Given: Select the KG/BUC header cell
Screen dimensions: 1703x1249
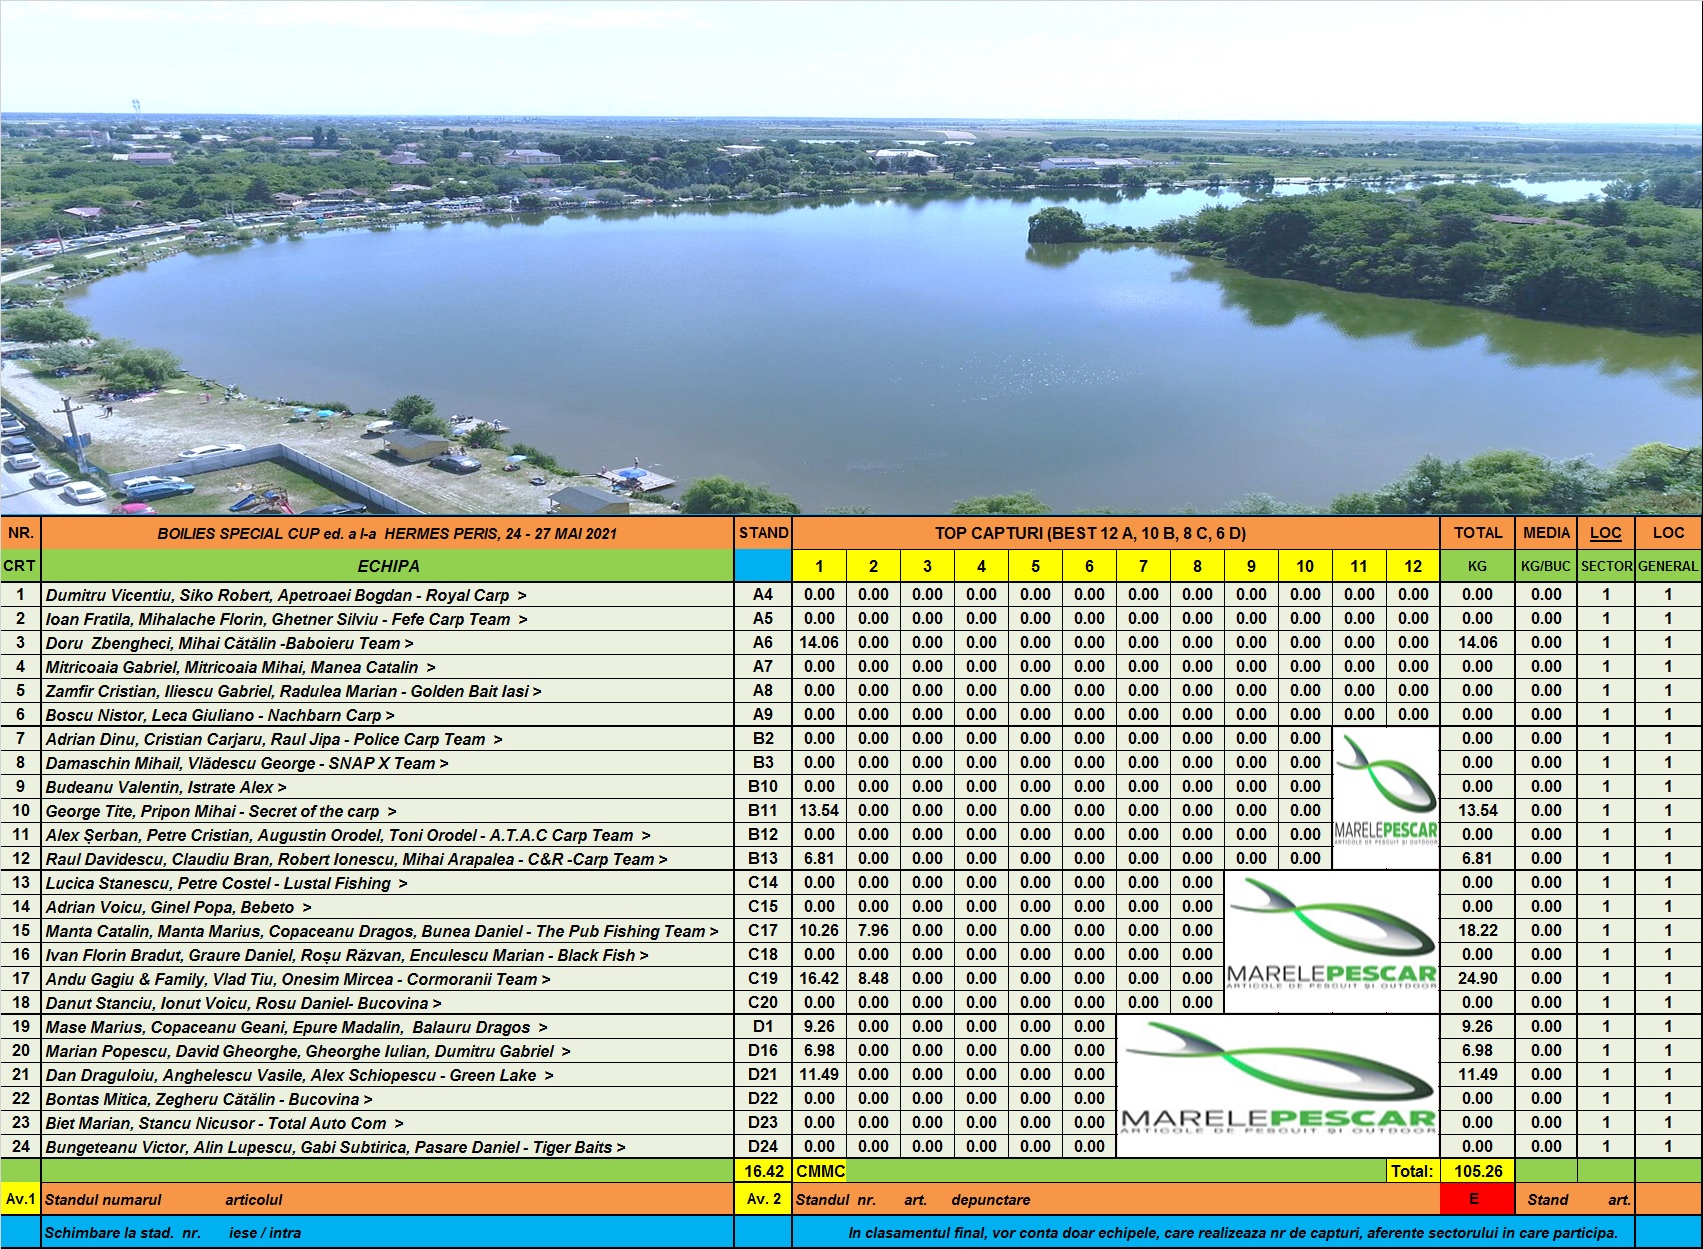Looking at the screenshot, I should coord(1546,566).
